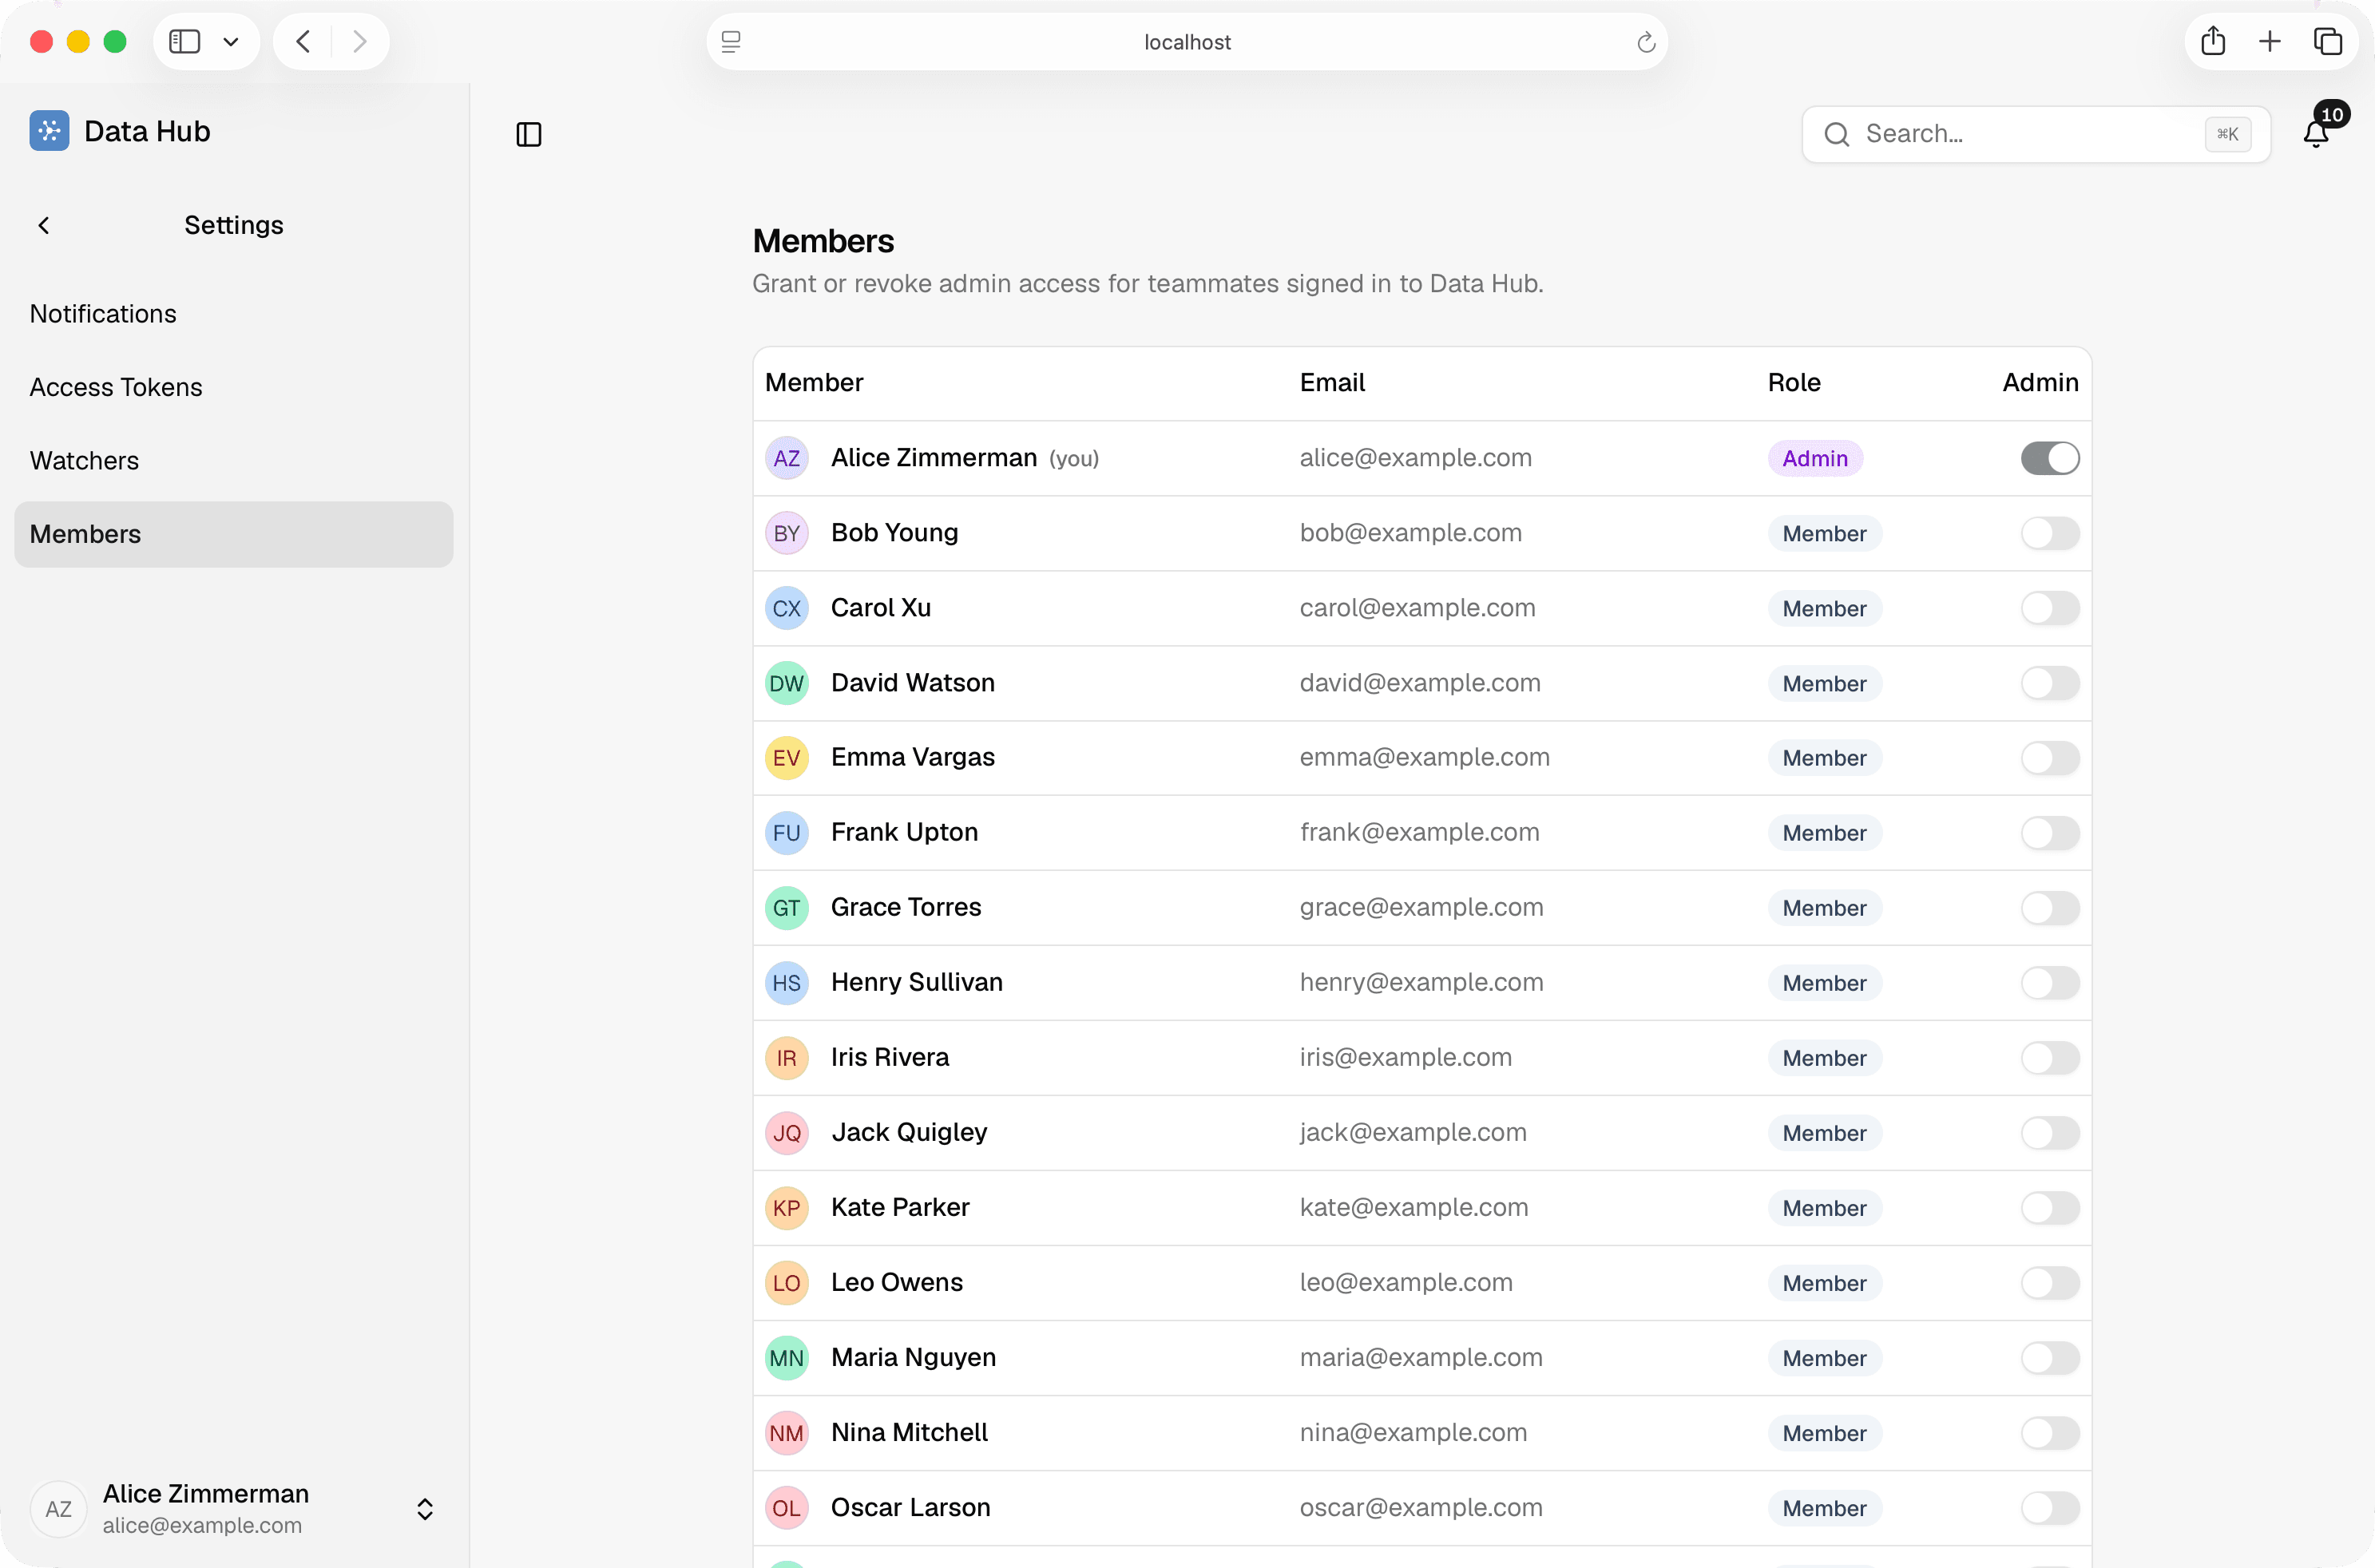The height and width of the screenshot is (1568, 2375).
Task: Click the localhost address bar
Action: 1187,42
